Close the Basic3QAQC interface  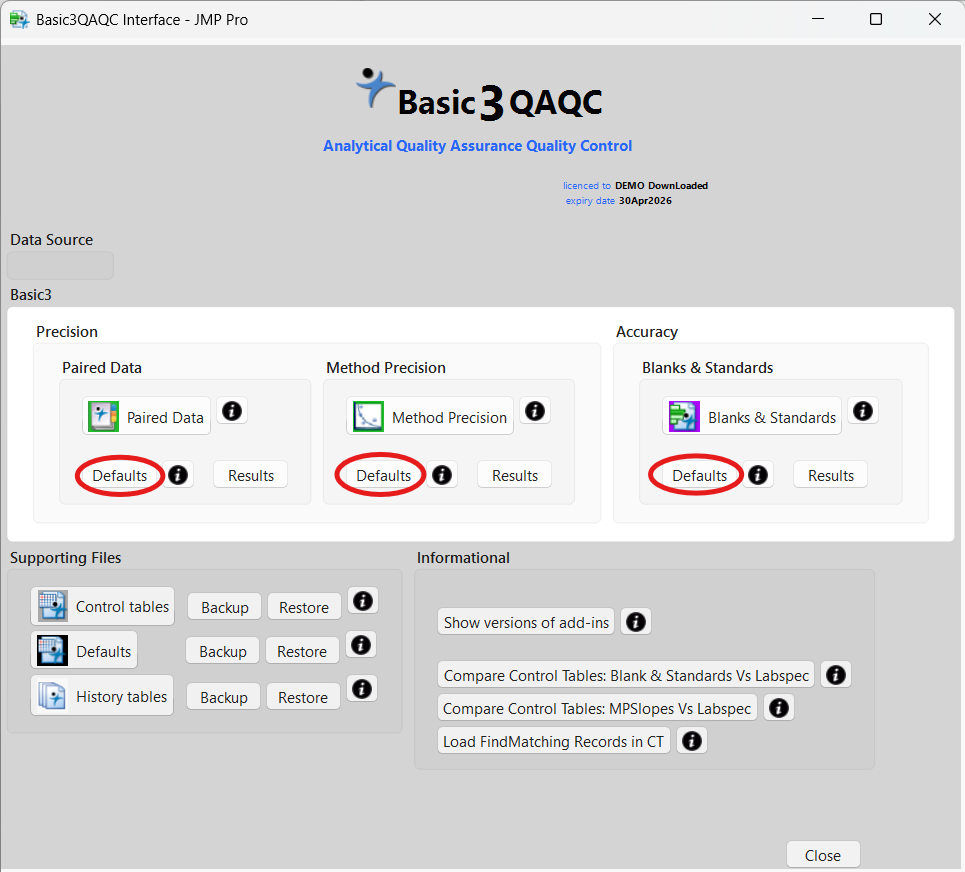pyautogui.click(x=822, y=854)
